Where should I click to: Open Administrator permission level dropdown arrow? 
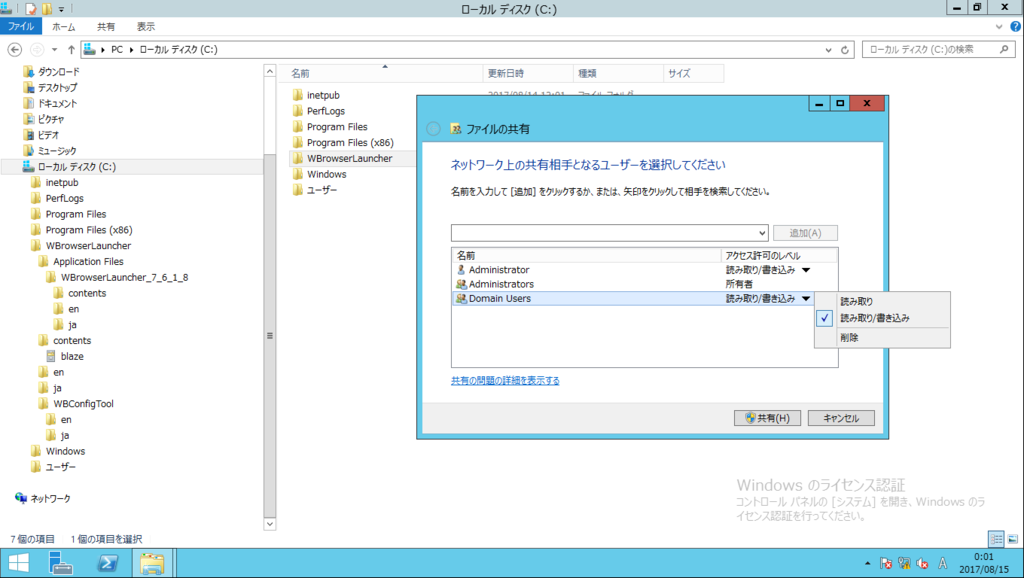pyautogui.click(x=806, y=270)
